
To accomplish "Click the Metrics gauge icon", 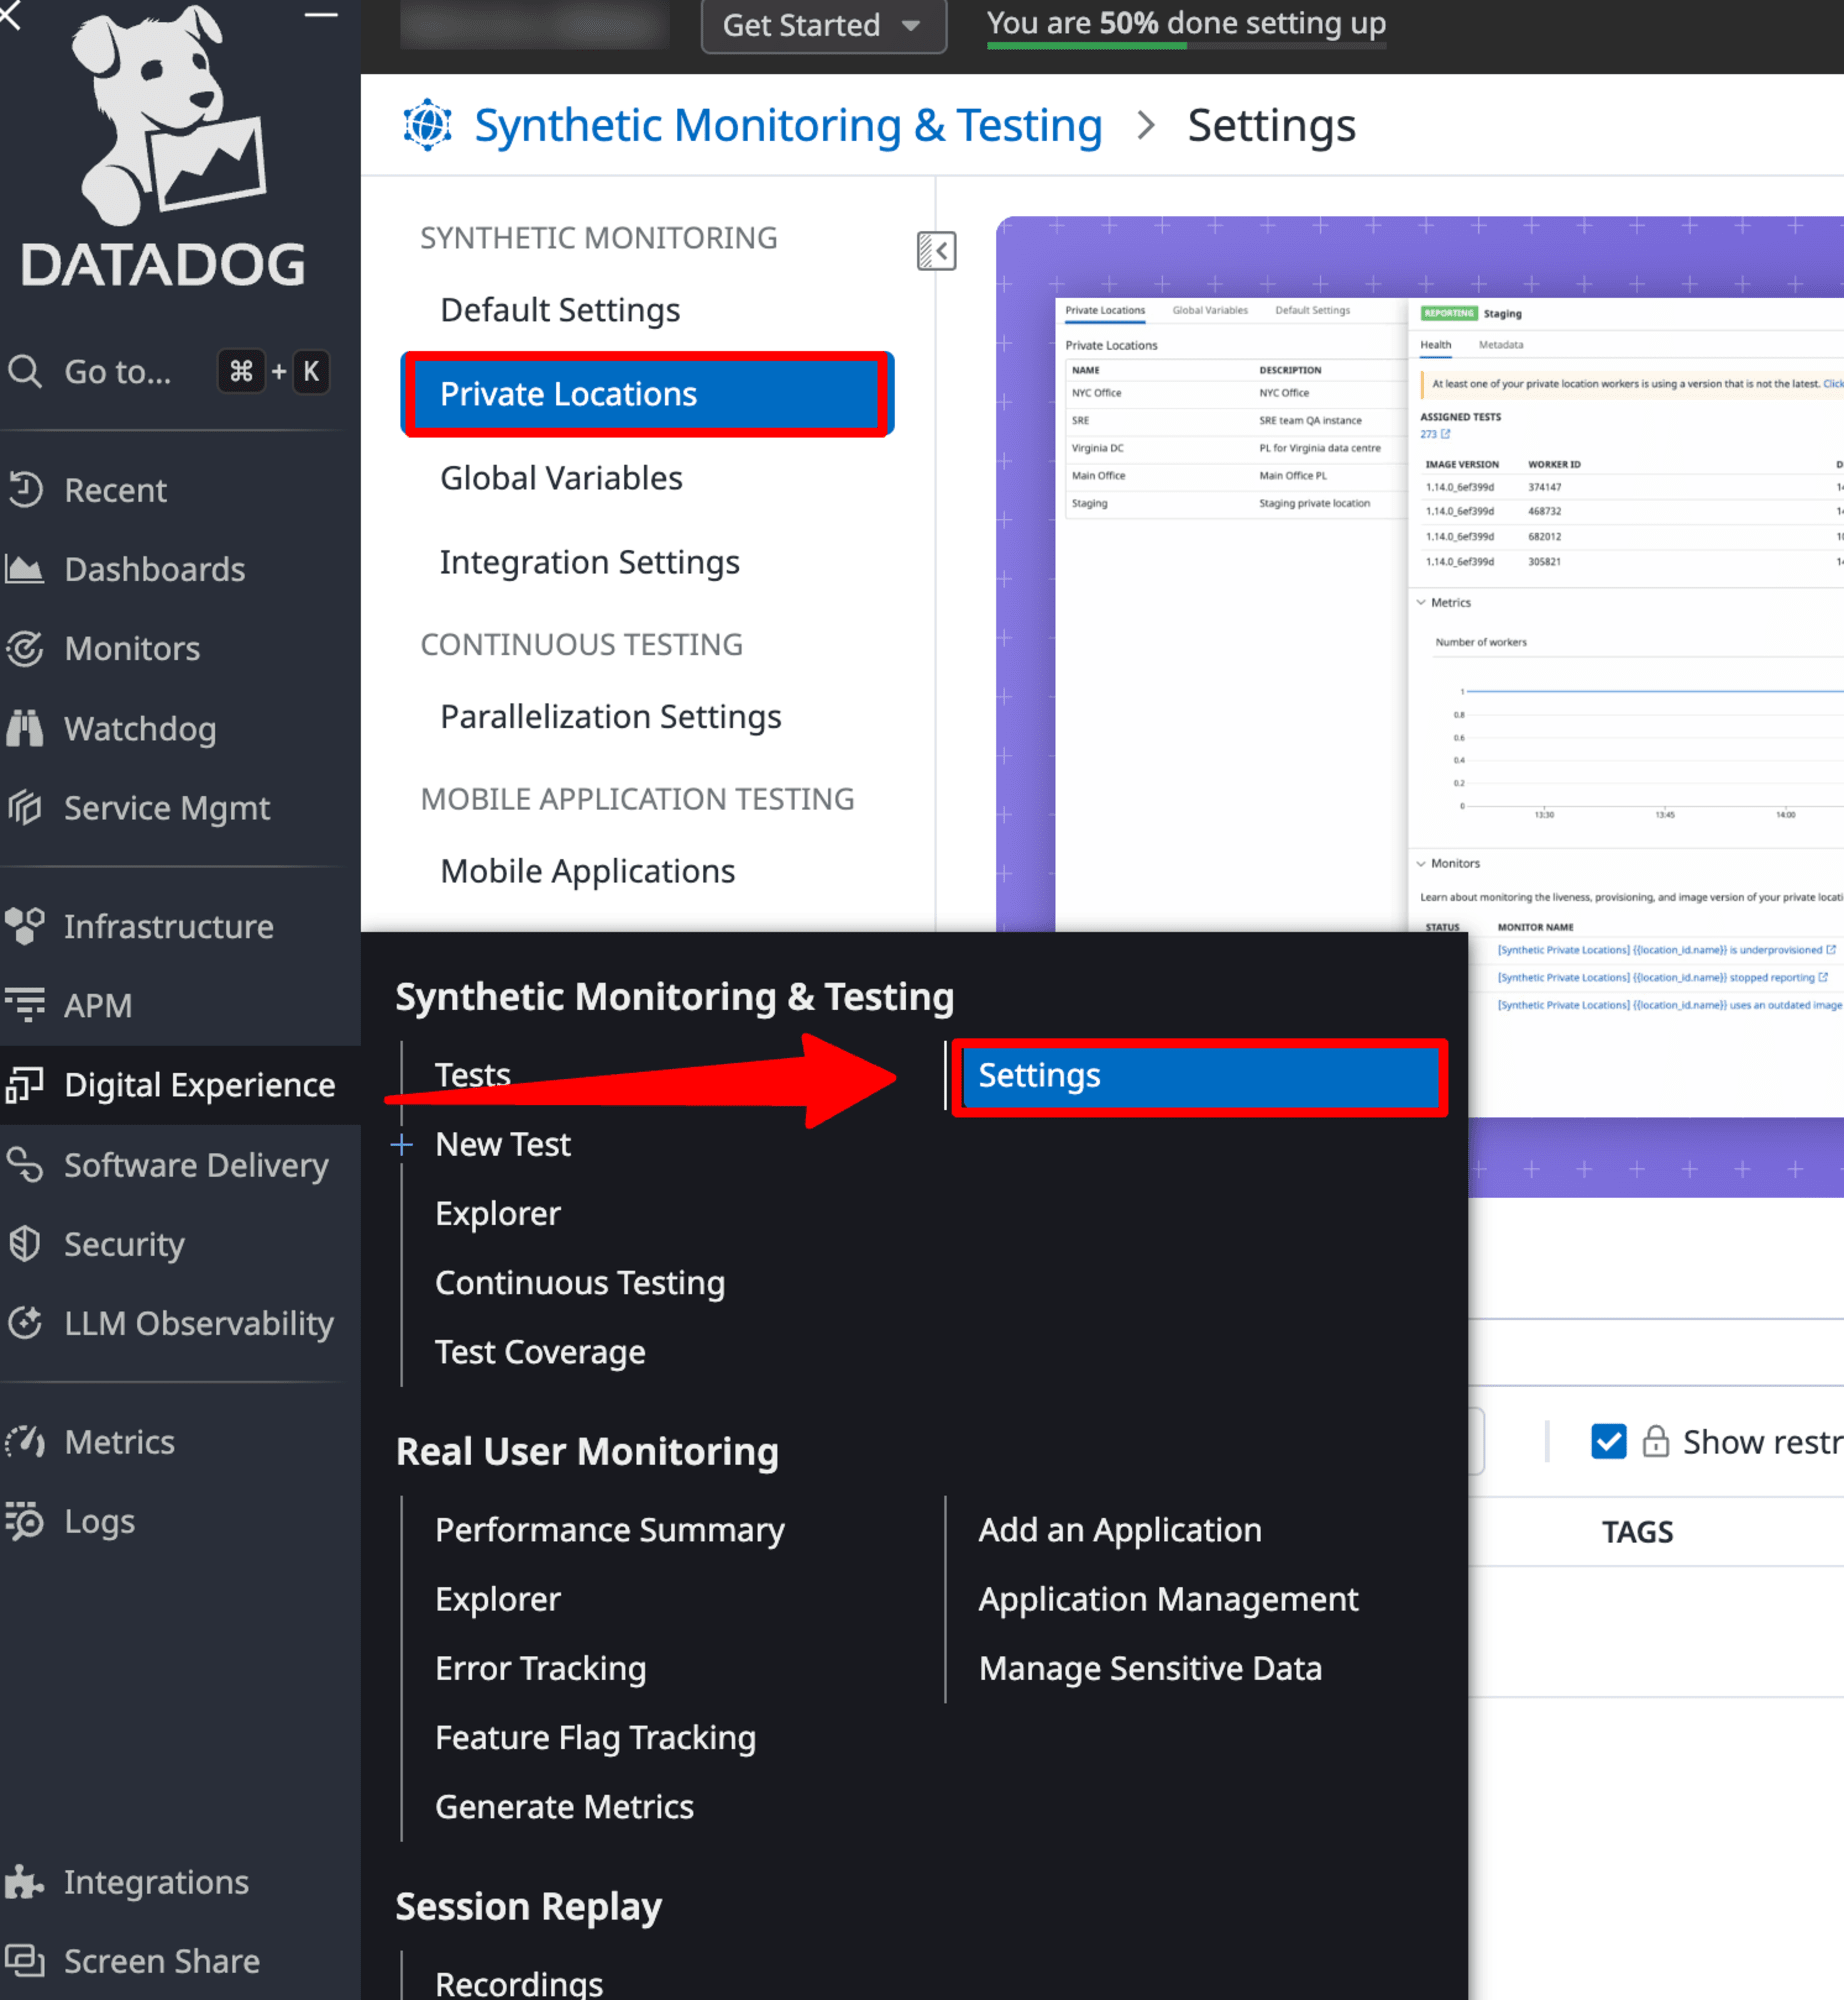I will (x=25, y=1442).
